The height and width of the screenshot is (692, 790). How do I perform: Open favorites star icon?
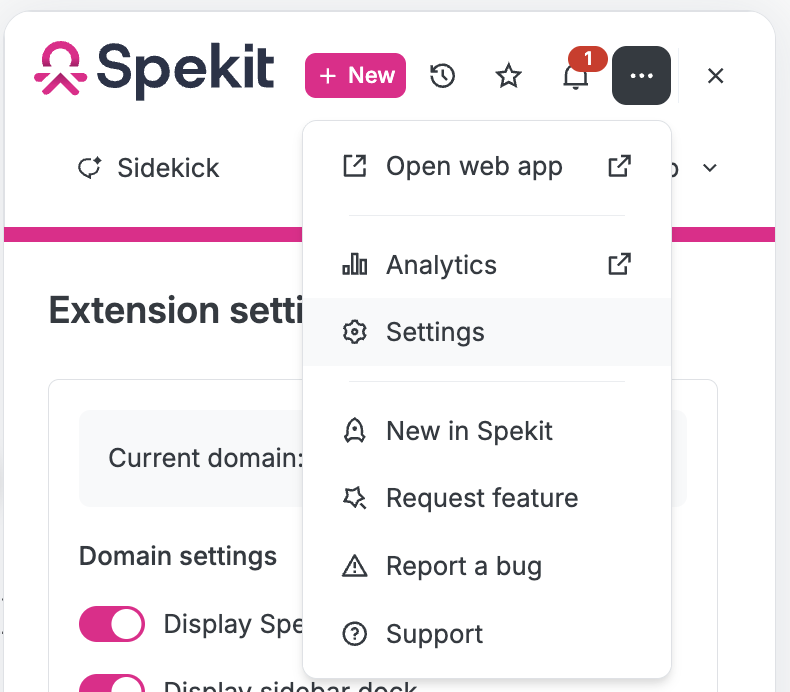coord(508,76)
